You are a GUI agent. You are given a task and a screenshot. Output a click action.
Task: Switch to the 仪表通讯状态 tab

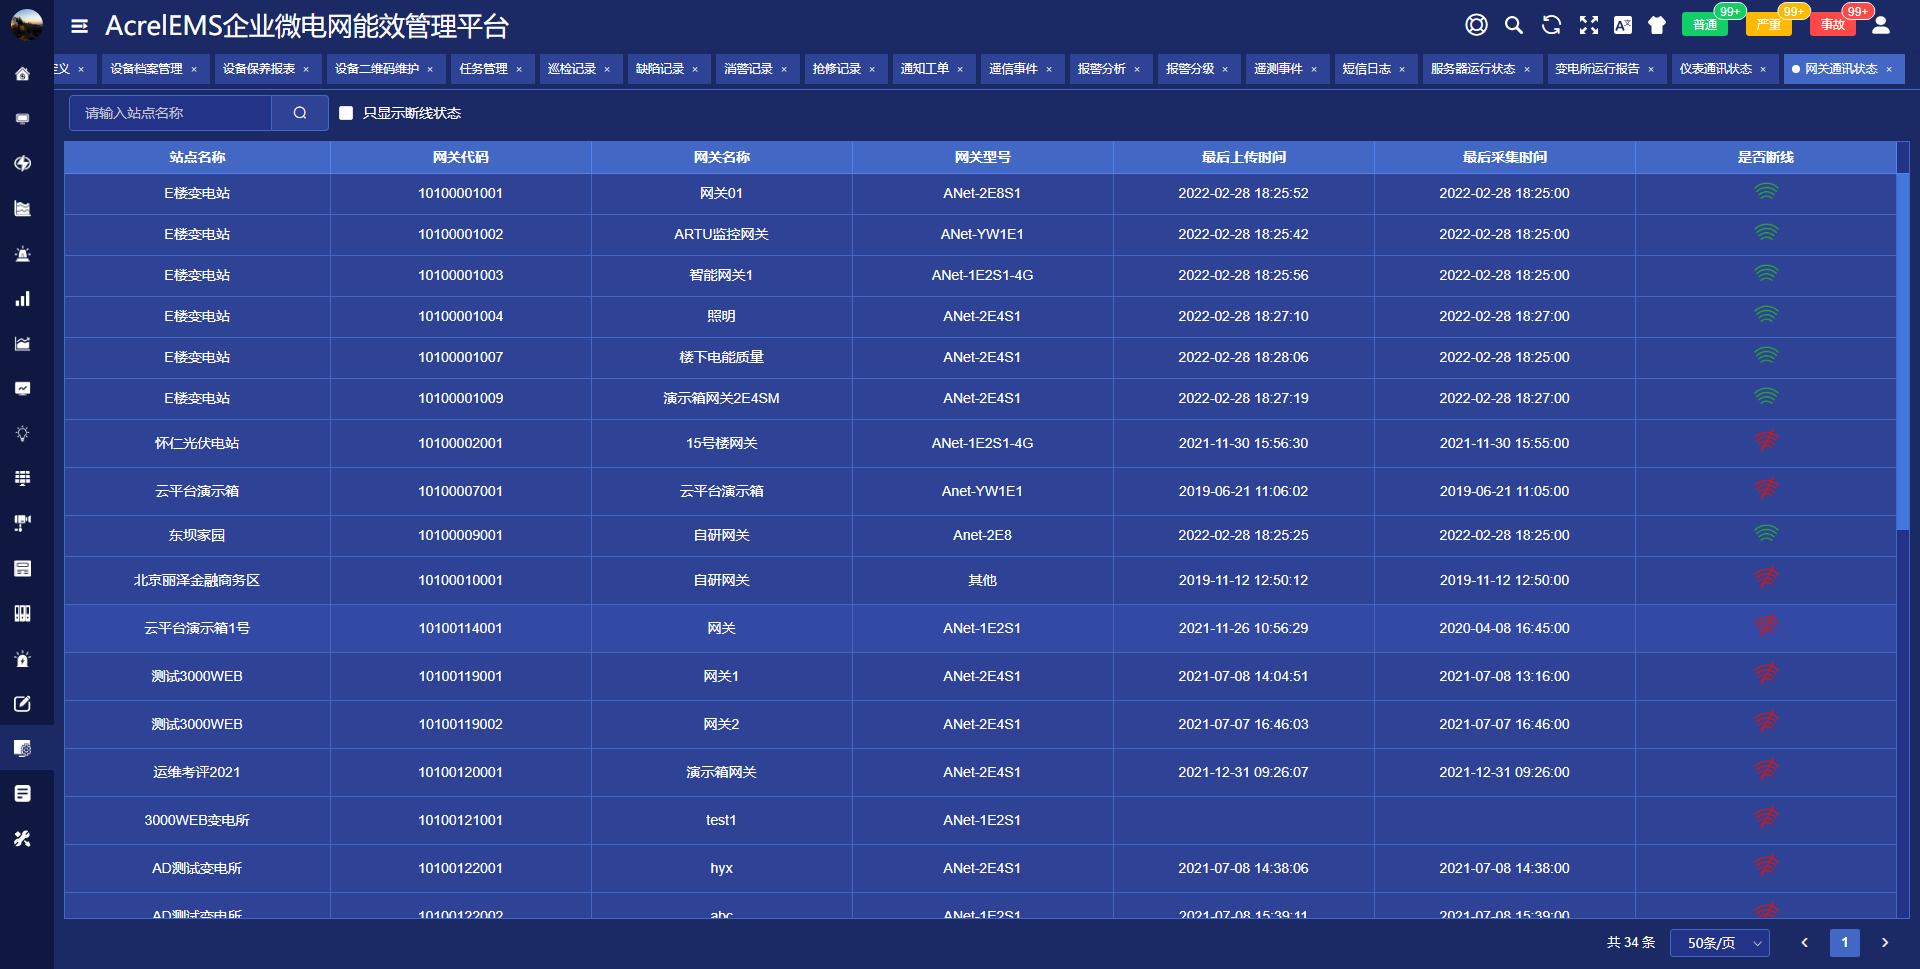(x=1715, y=69)
